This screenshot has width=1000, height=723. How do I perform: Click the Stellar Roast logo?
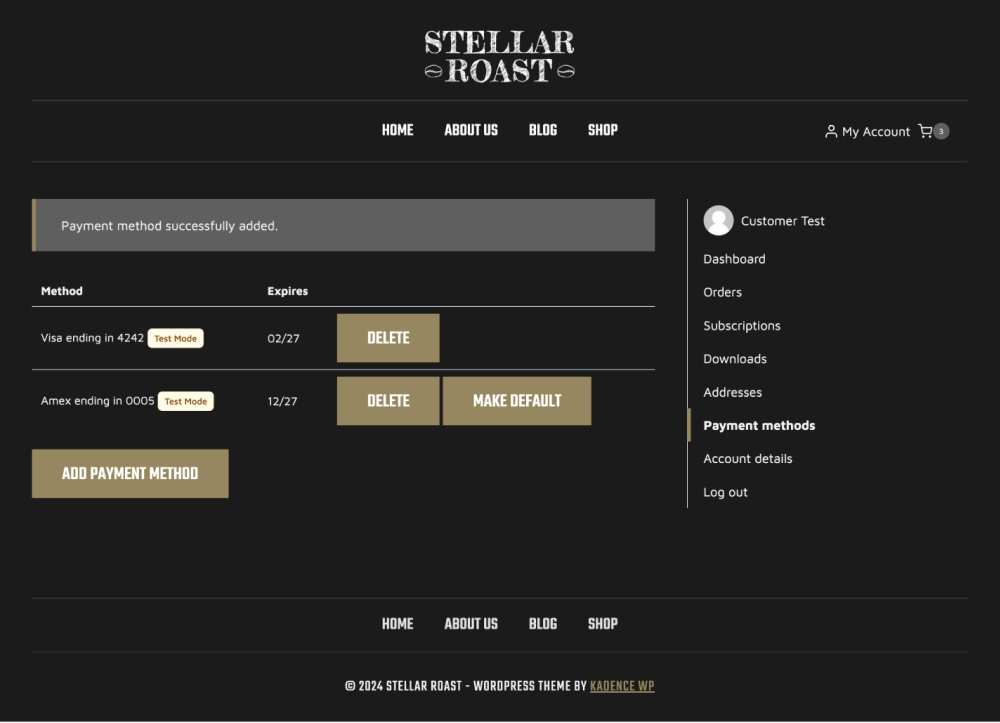point(499,56)
